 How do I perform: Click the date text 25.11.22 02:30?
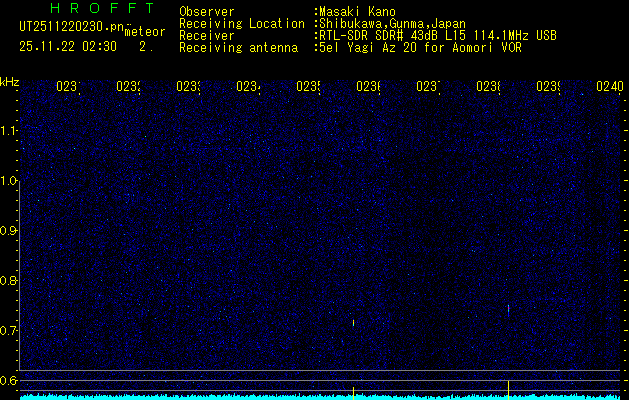tap(68, 47)
